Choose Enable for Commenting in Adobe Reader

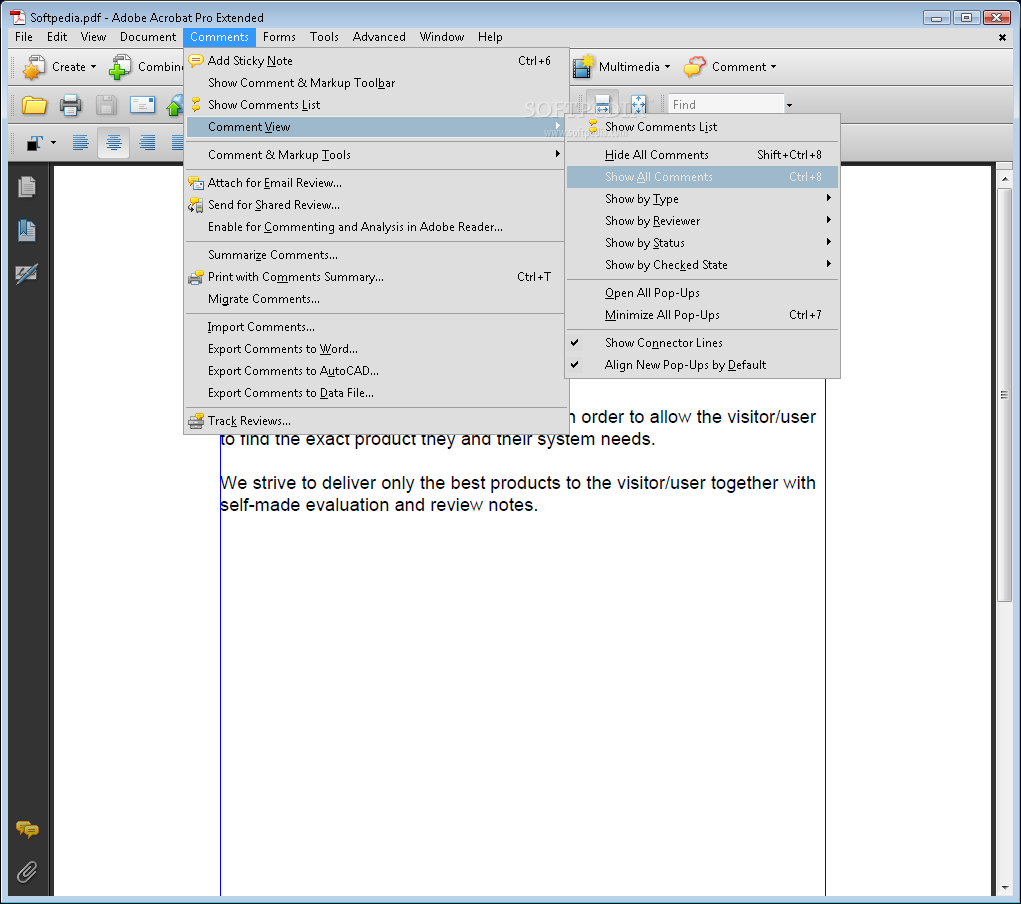tap(376, 227)
